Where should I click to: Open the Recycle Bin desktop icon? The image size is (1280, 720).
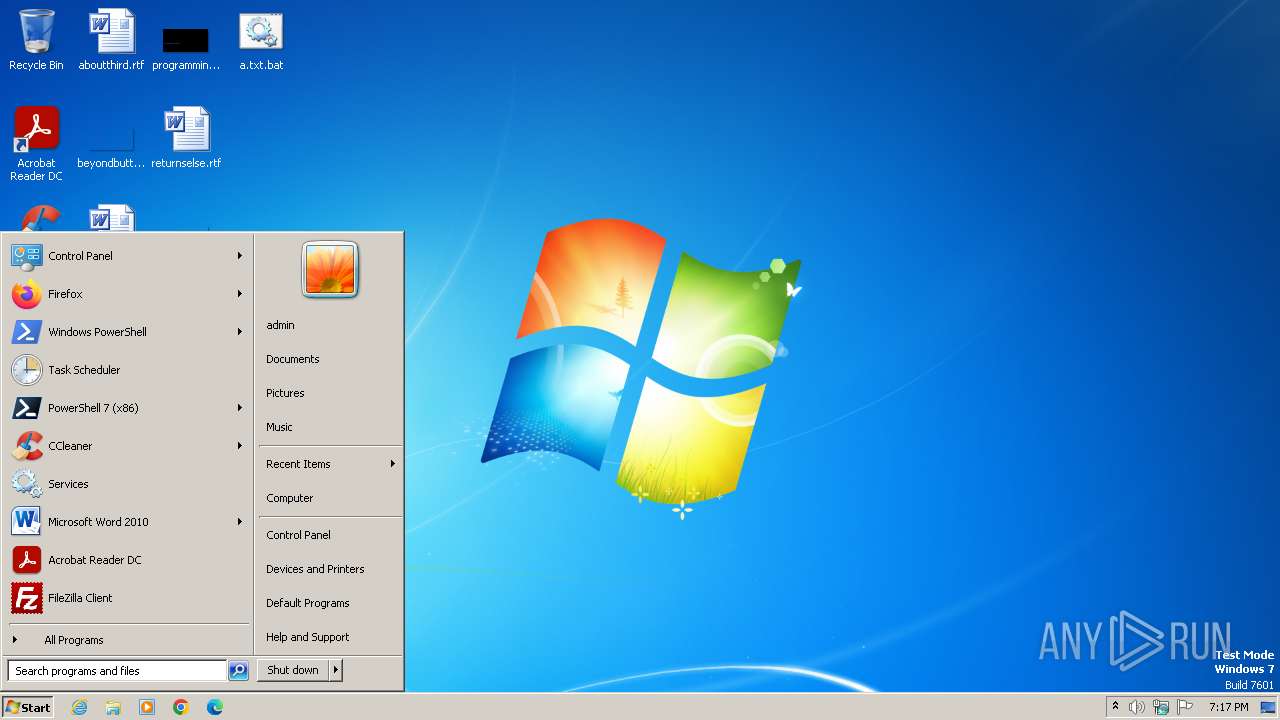tap(36, 40)
